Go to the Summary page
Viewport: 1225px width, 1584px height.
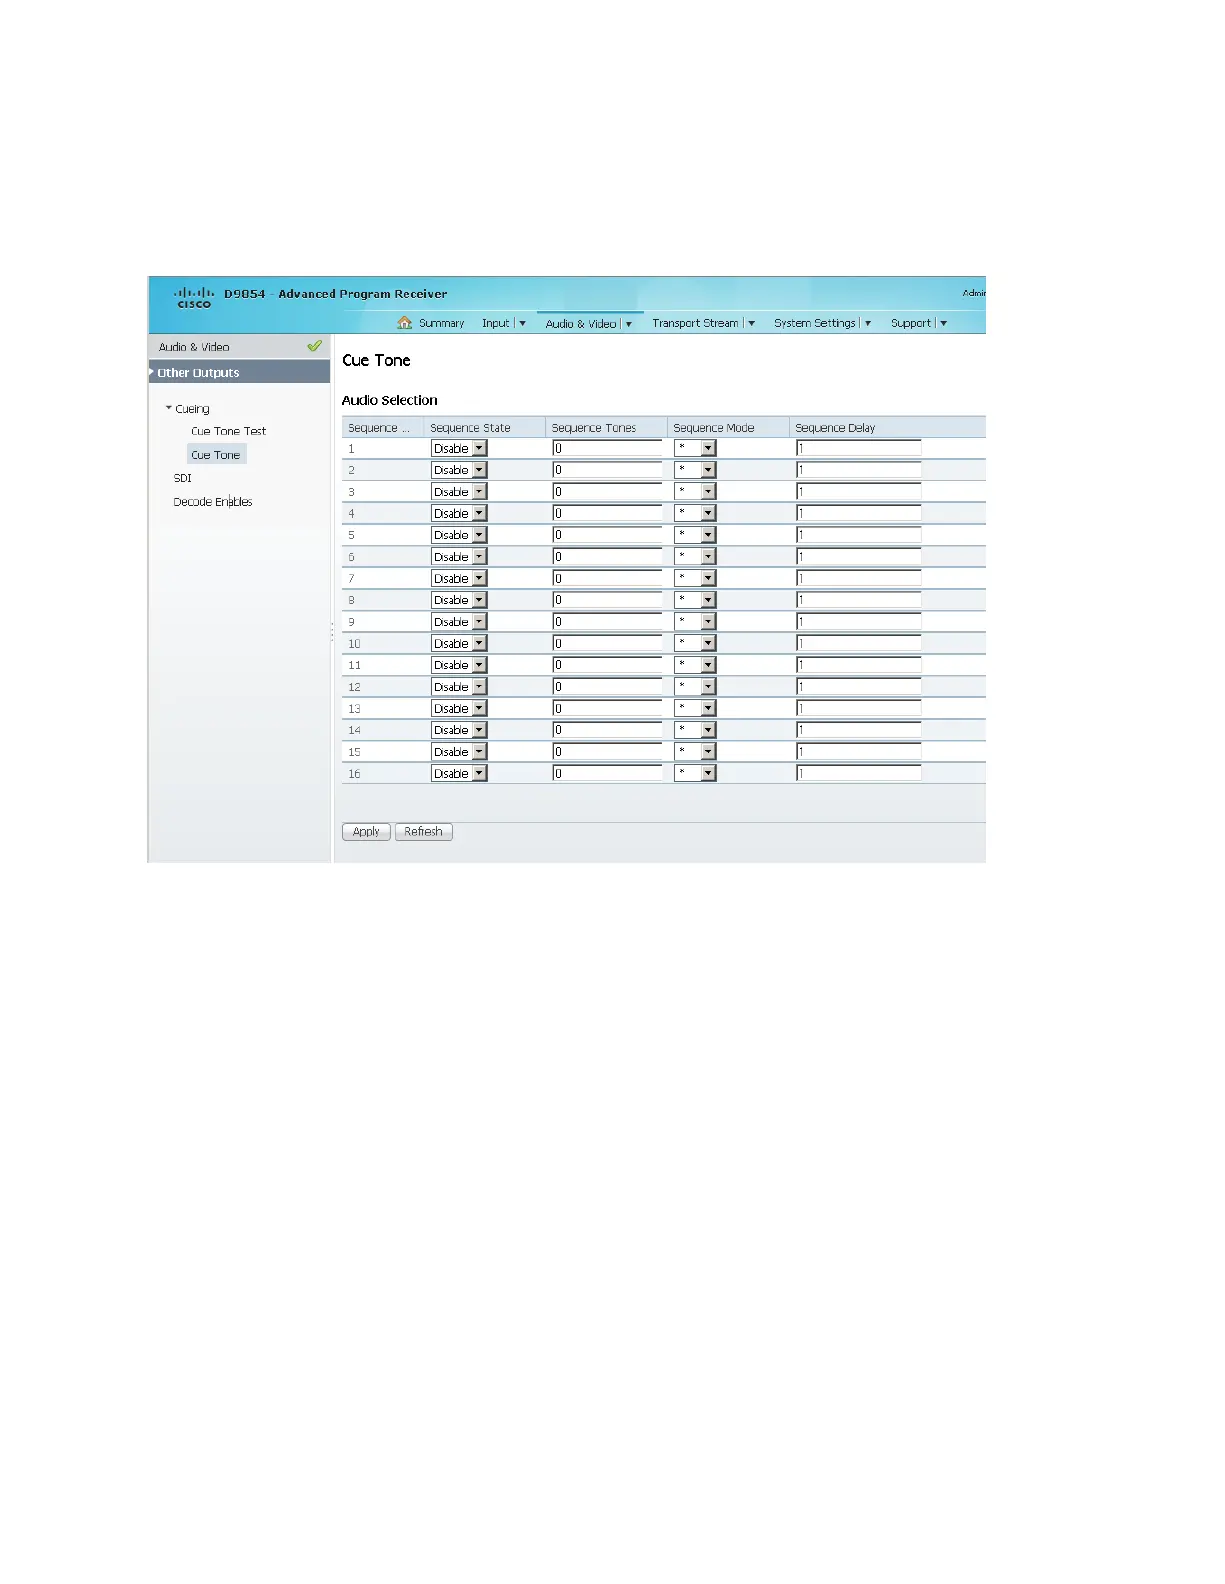pyautogui.click(x=441, y=323)
